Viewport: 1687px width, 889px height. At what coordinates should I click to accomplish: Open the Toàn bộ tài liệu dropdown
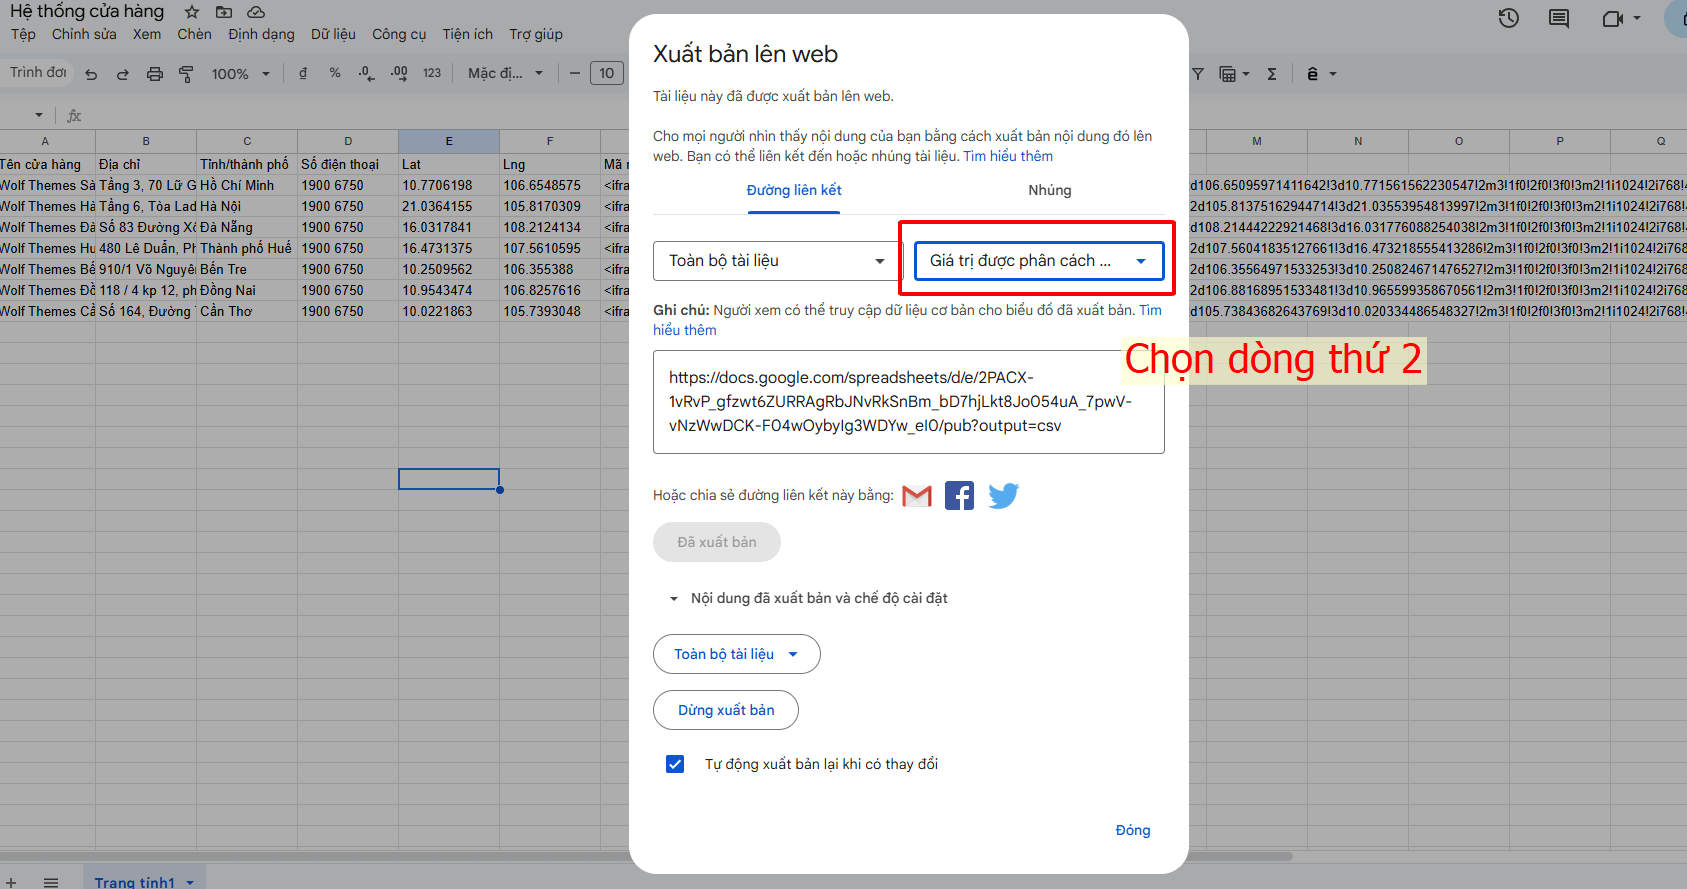coord(777,261)
